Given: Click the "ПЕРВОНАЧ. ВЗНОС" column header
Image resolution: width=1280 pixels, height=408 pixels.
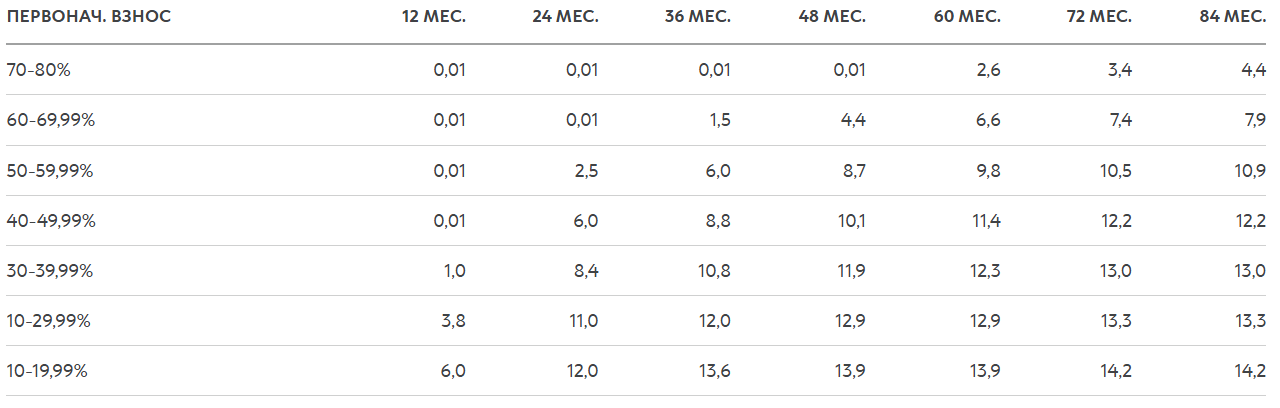Looking at the screenshot, I should 88,18.
